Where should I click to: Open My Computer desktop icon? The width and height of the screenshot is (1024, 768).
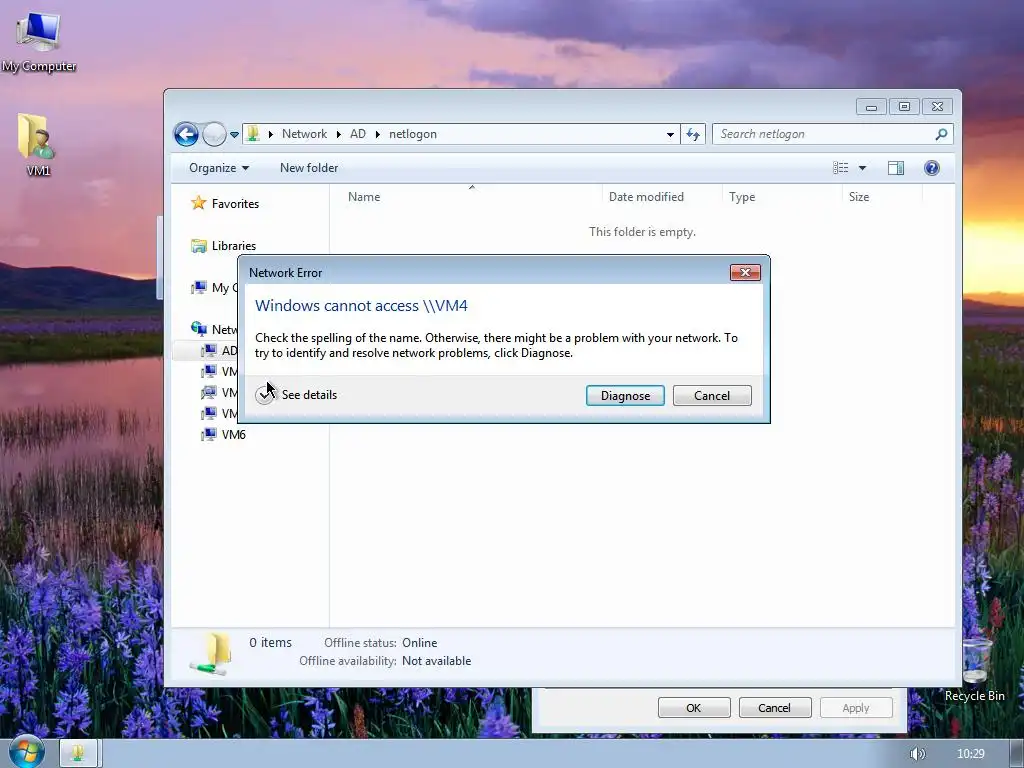(39, 40)
